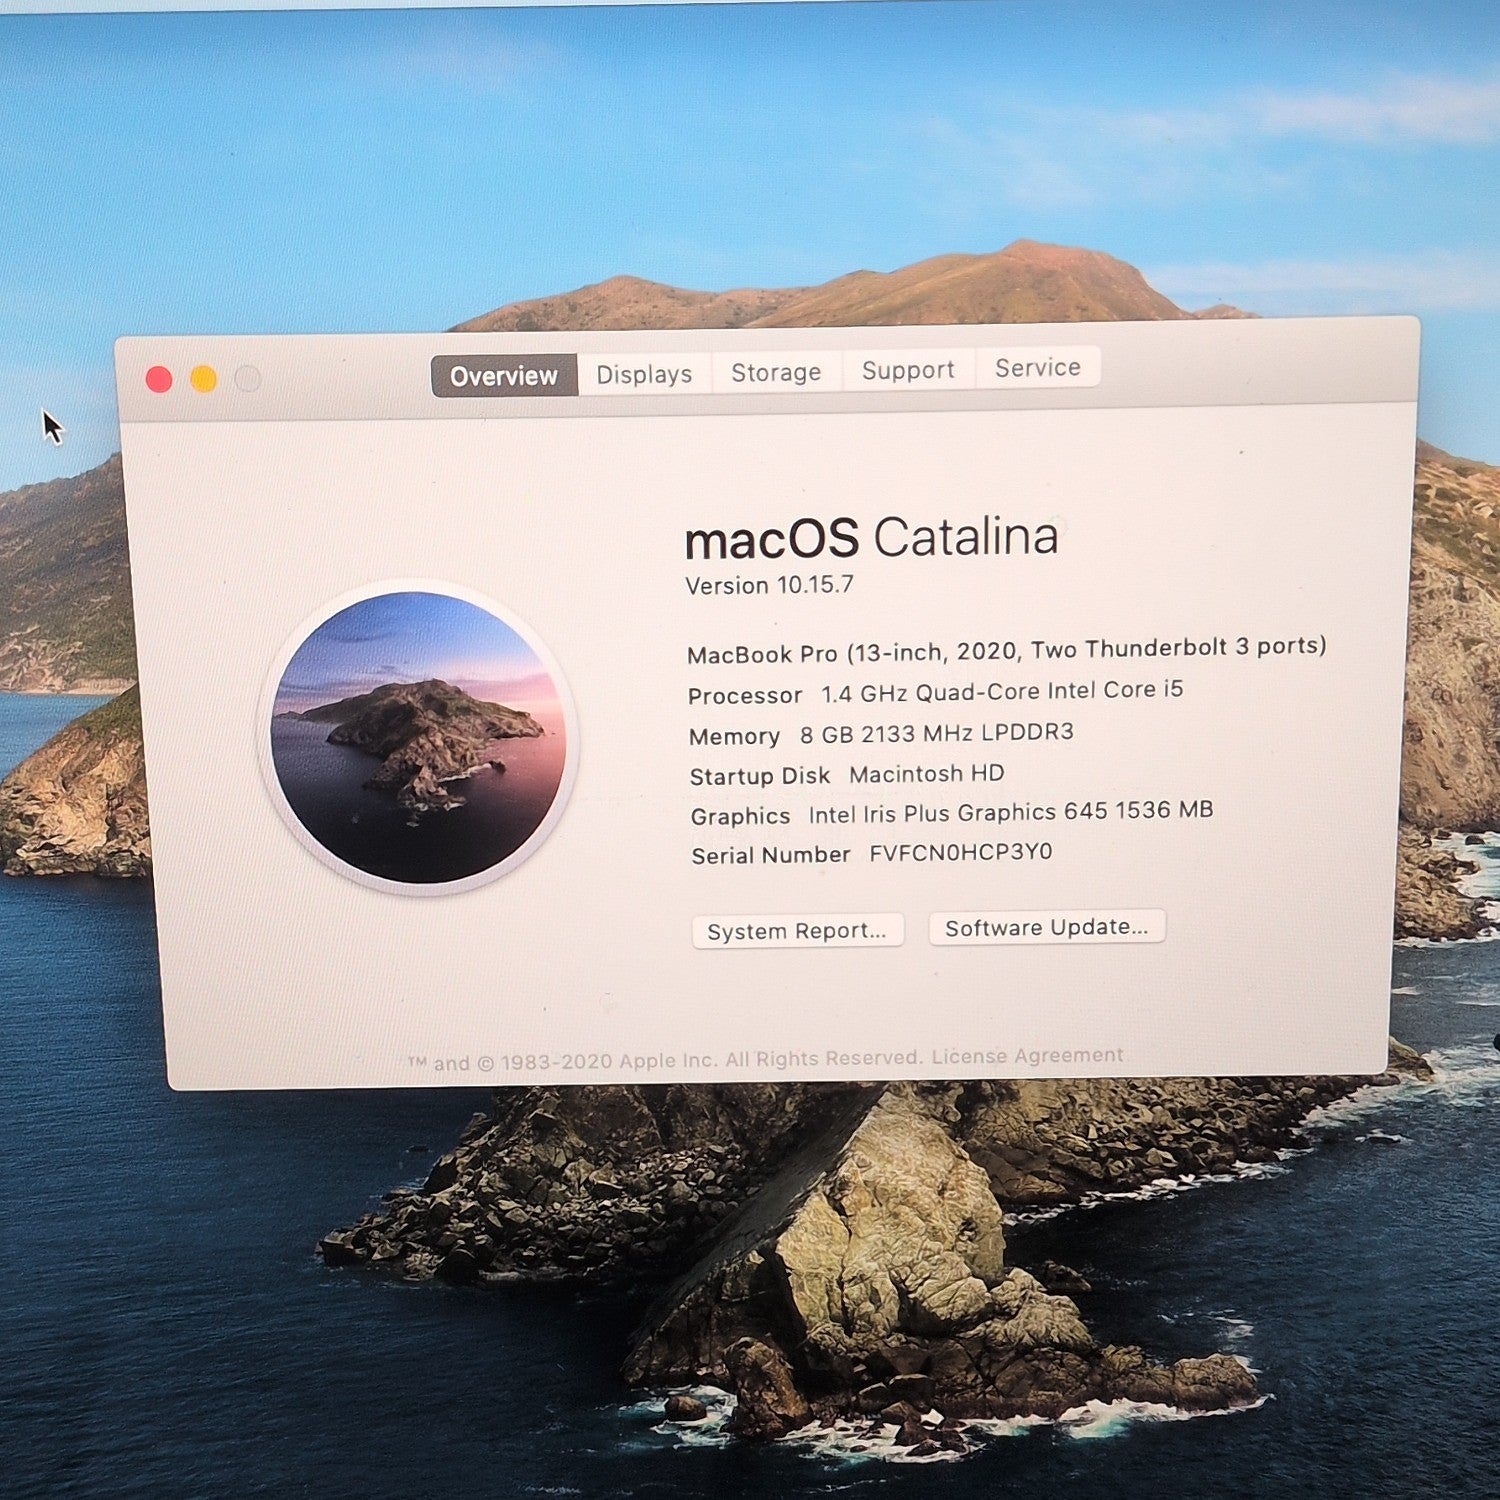Click the macOS Catalina circular logo
The width and height of the screenshot is (1500, 1500).
[x=418, y=737]
